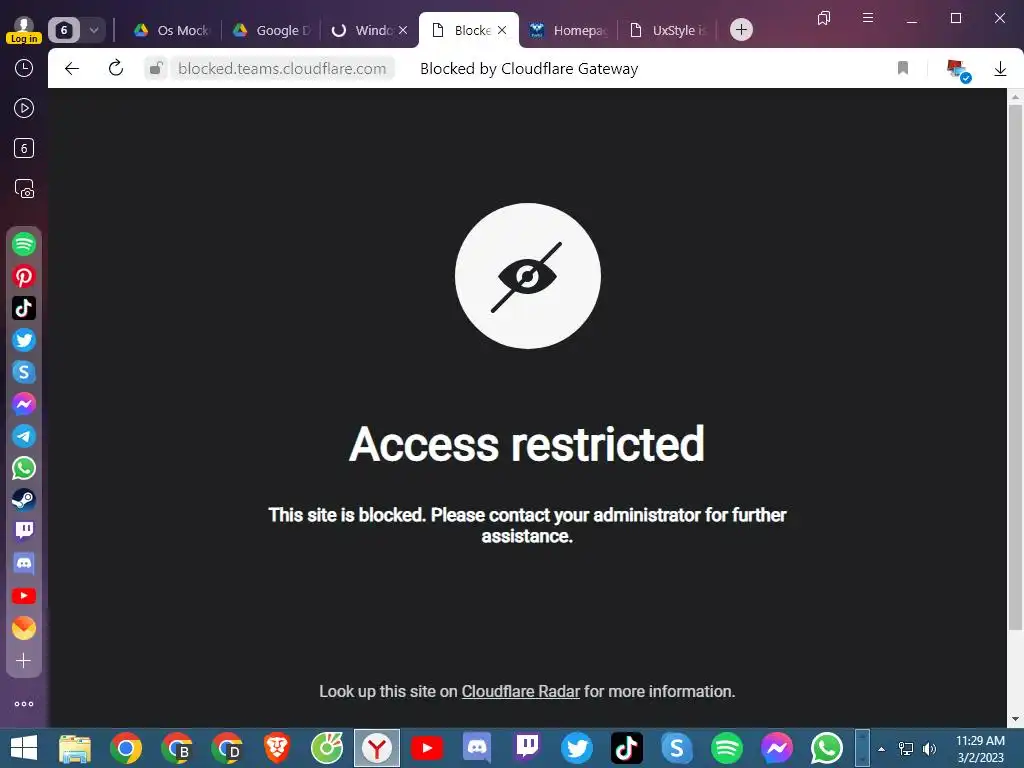This screenshot has width=1024, height=768.
Task: Click the blocked.teams.cloudflare.com address field
Action: tap(282, 69)
